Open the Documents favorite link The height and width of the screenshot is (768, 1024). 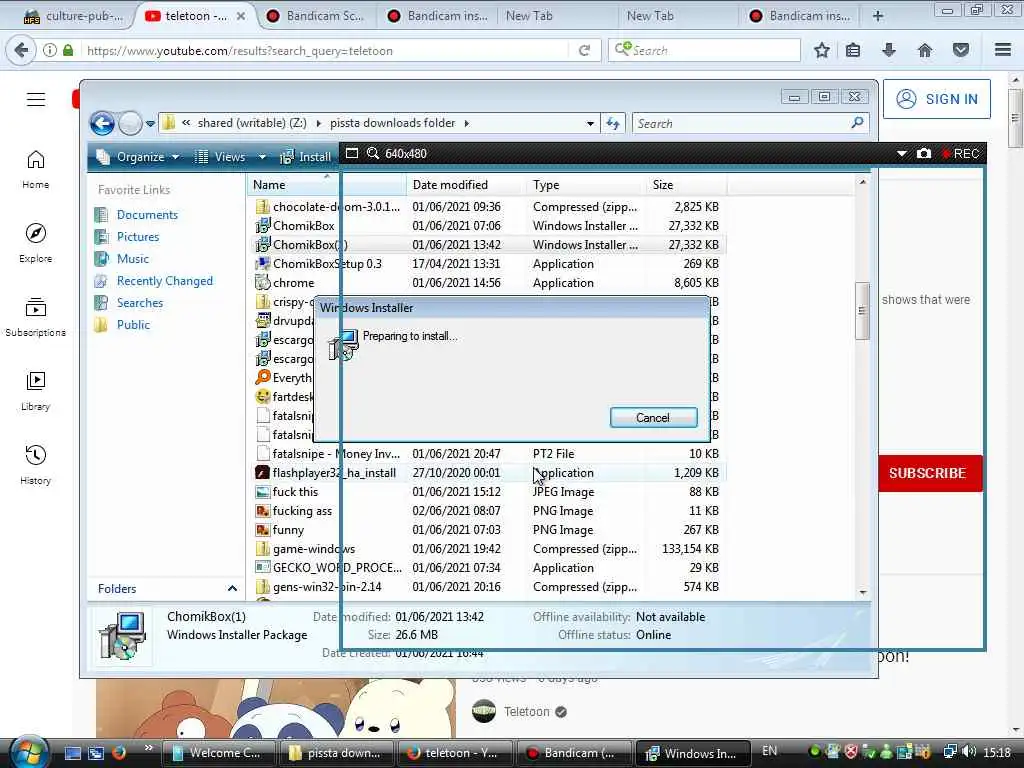coord(147,215)
